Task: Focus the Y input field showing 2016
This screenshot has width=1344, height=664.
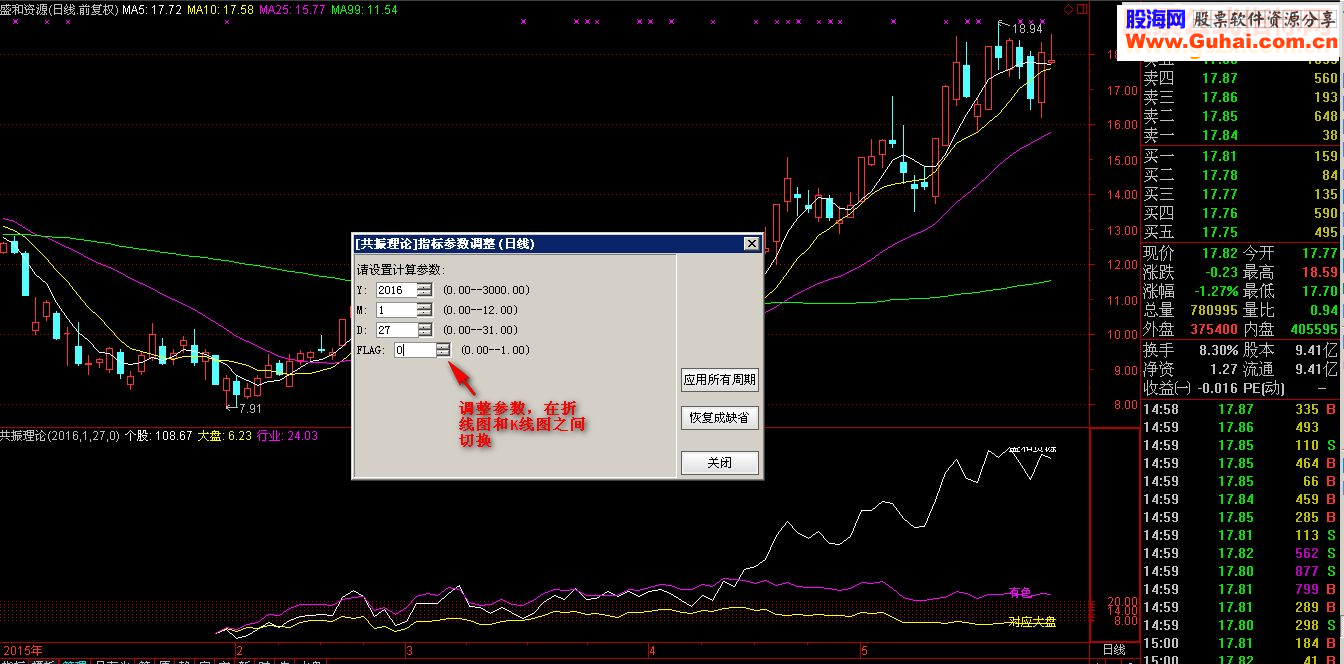Action: [x=397, y=290]
